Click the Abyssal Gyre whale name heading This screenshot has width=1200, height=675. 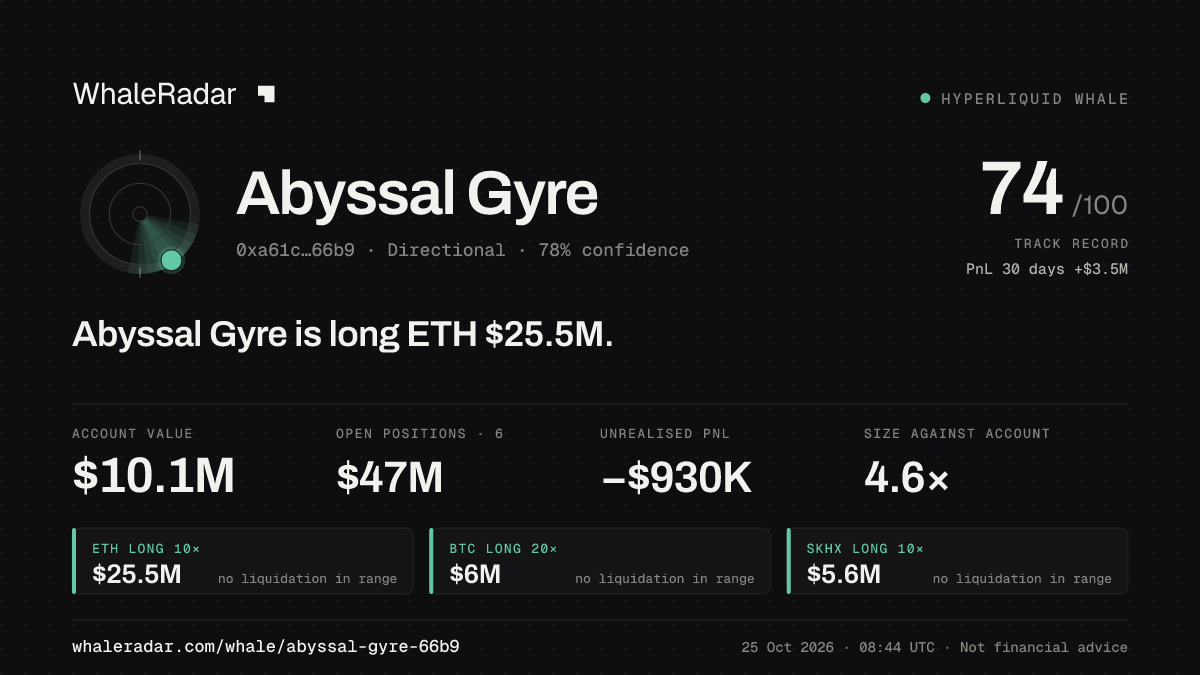click(417, 194)
